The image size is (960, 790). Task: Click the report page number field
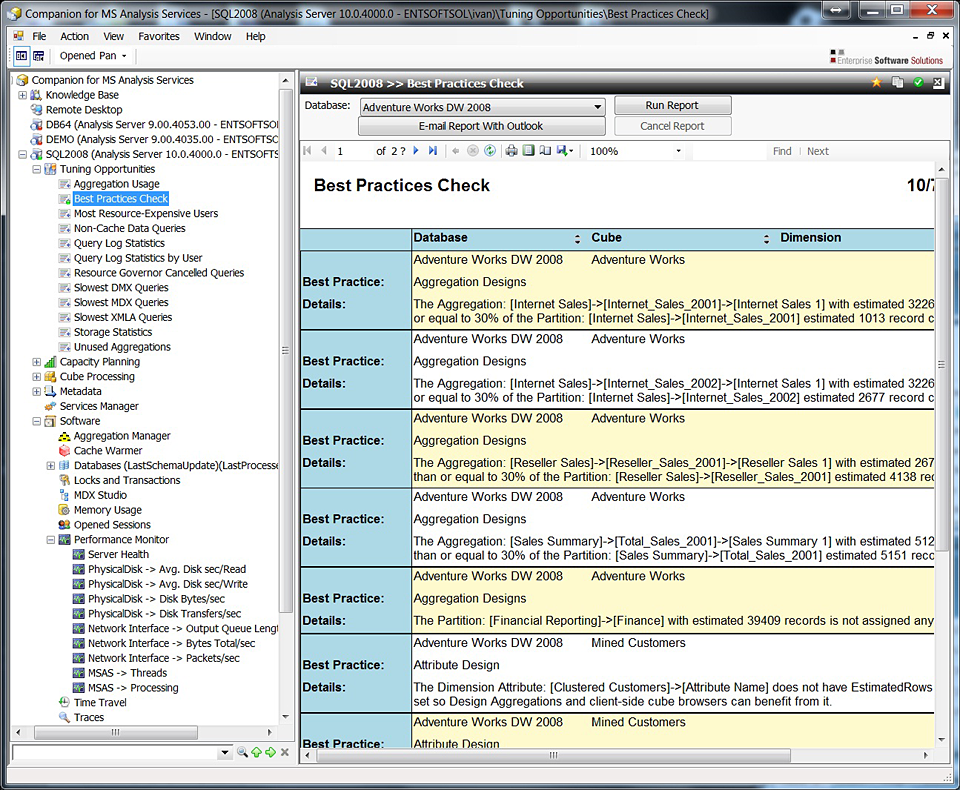353,151
